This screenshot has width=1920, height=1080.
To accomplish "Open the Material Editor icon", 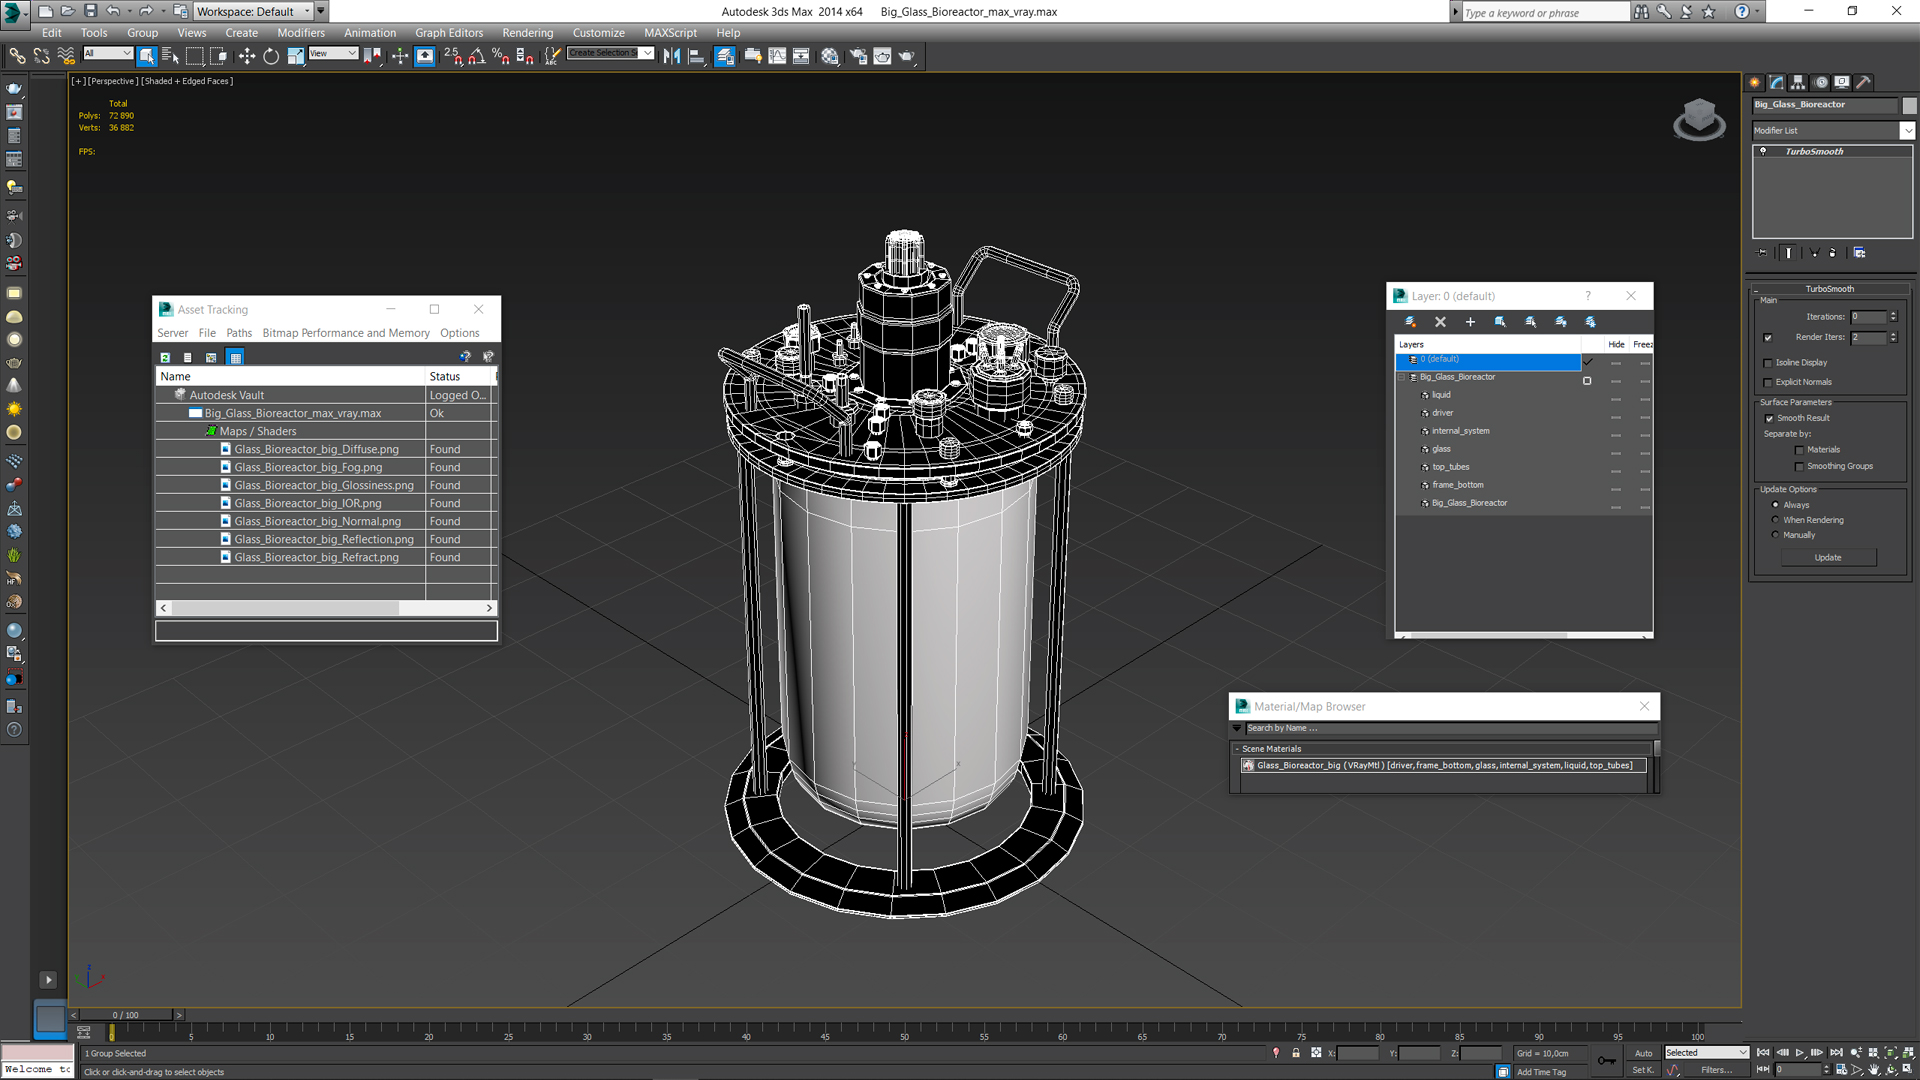I will click(829, 57).
